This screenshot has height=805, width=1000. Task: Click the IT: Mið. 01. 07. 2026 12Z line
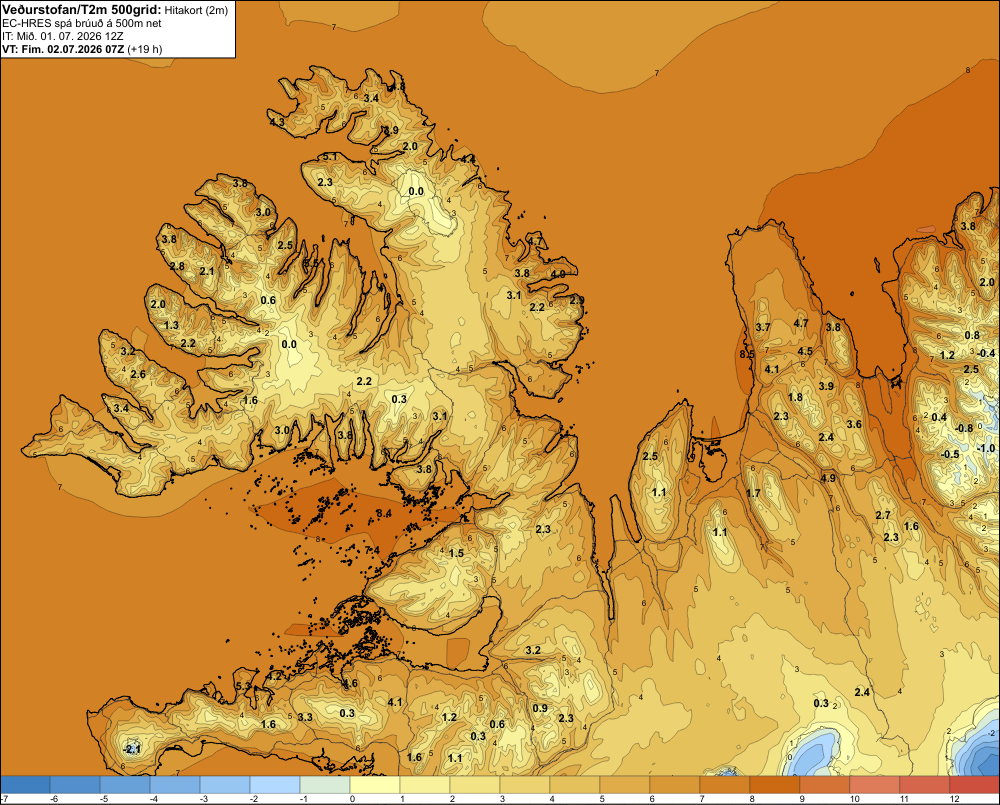coord(62,36)
